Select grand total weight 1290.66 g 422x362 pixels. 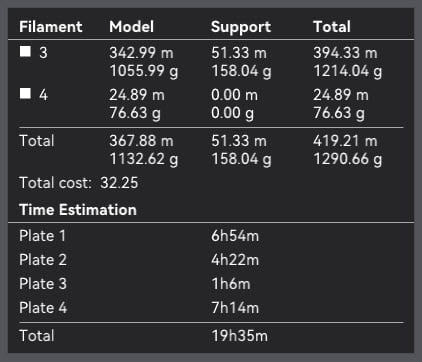tap(348, 159)
